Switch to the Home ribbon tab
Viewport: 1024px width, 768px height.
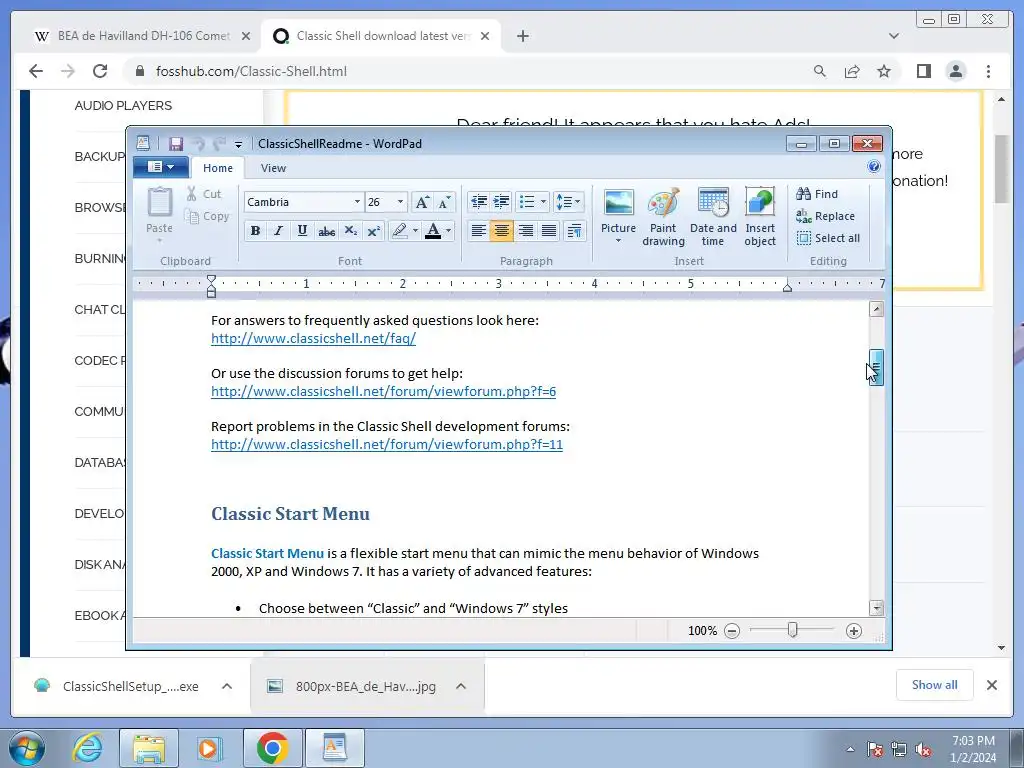coord(217,168)
